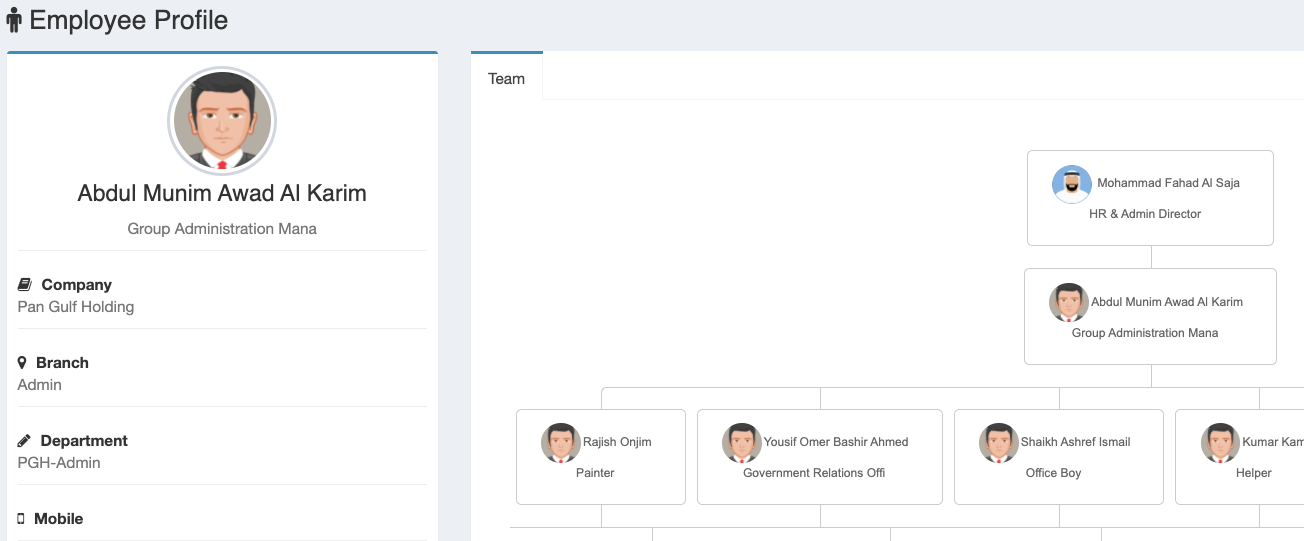Click the Painter title under Rajish Onjim
The height and width of the screenshot is (541, 1304).
pos(595,473)
